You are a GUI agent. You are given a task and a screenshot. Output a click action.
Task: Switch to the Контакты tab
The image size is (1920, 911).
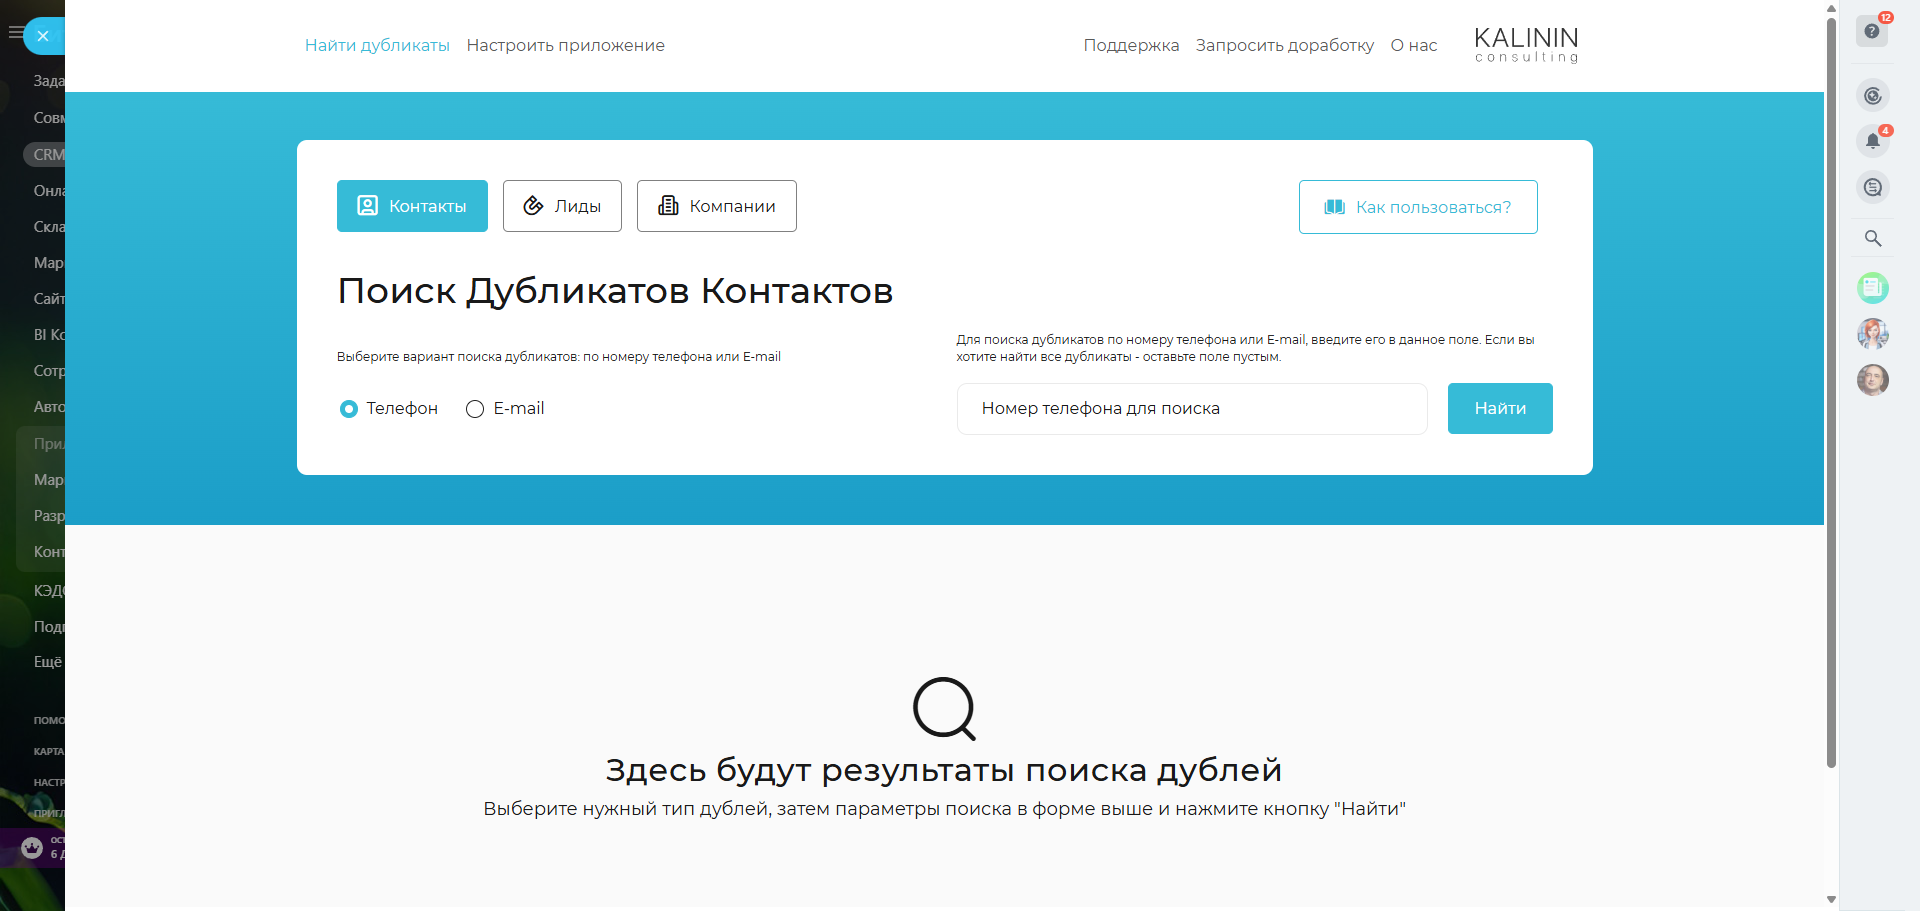coord(412,206)
